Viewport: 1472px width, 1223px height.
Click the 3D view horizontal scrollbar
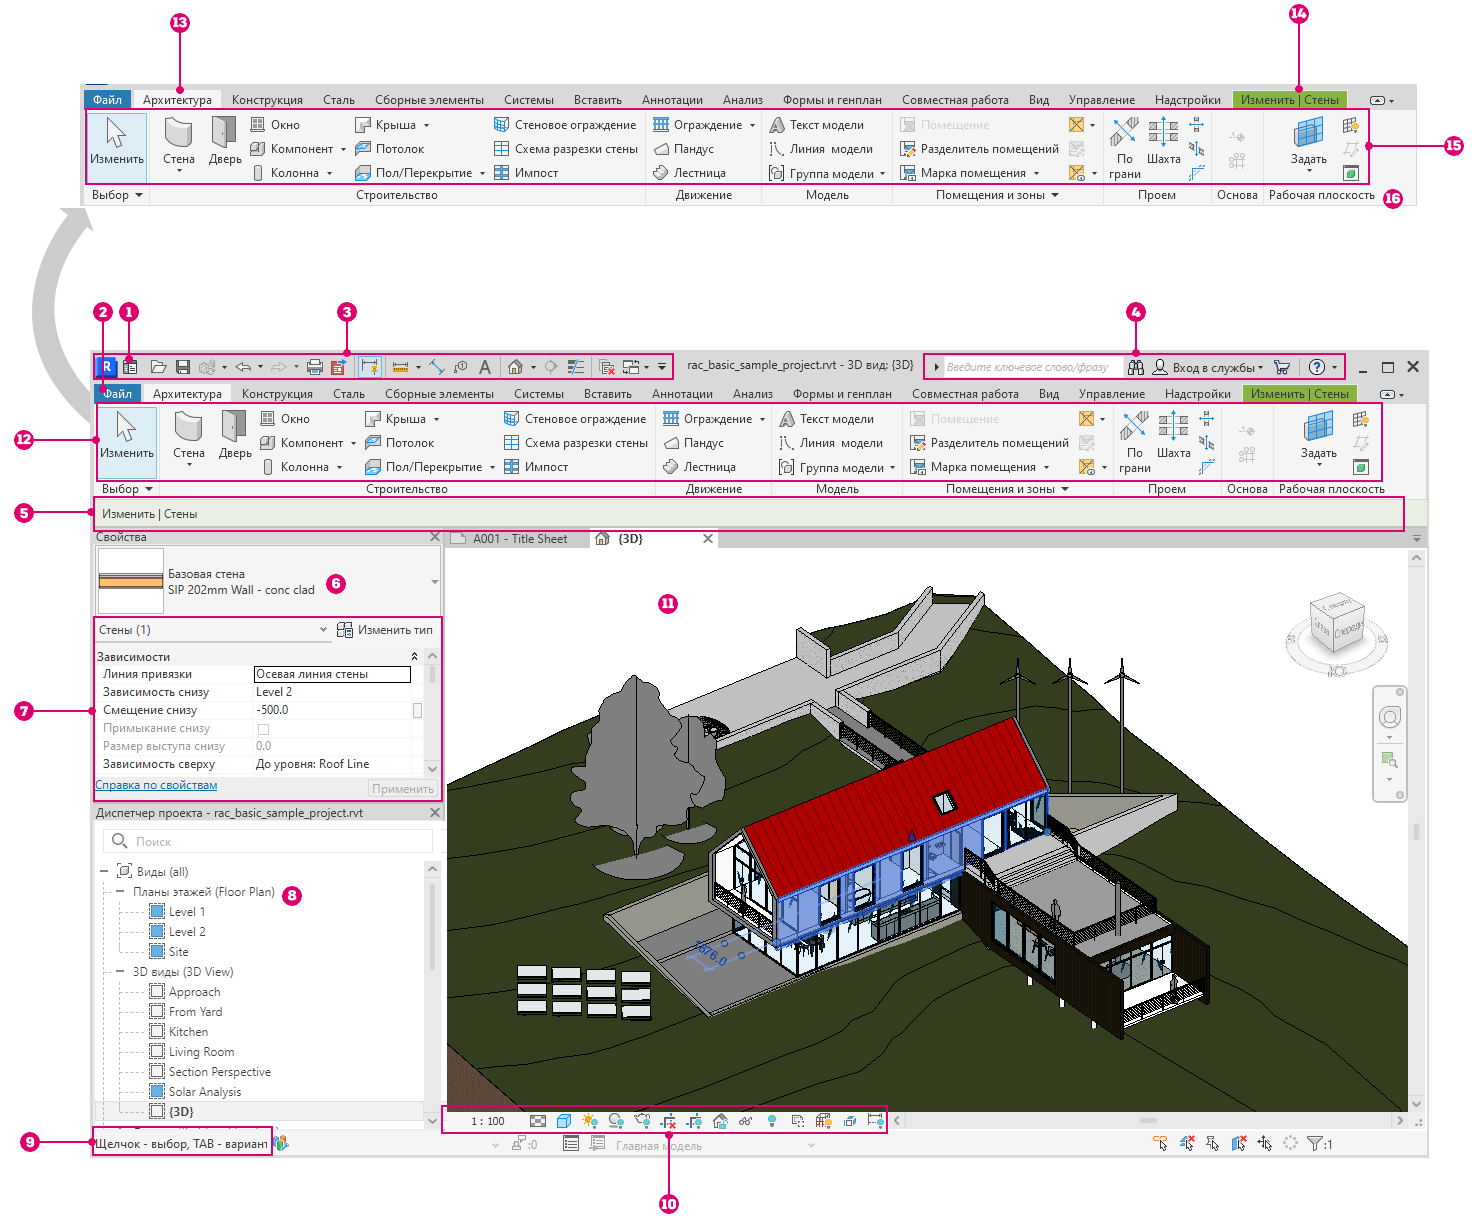[x=1148, y=1121]
